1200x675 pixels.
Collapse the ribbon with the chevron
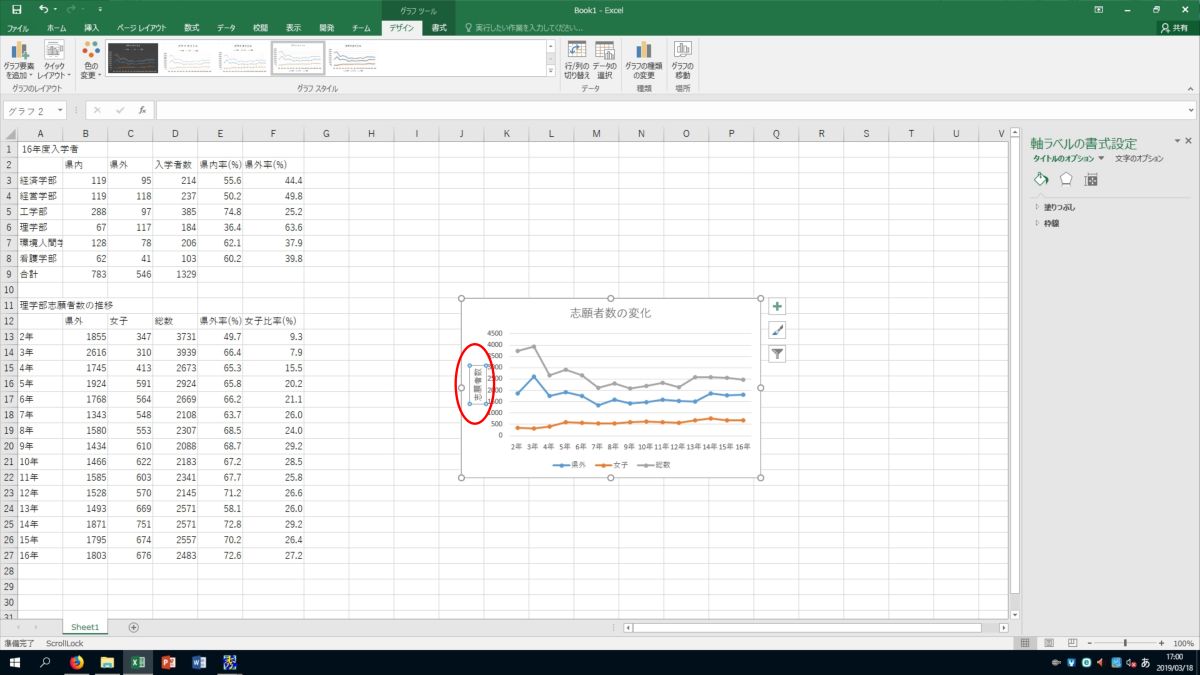pyautogui.click(x=1190, y=88)
